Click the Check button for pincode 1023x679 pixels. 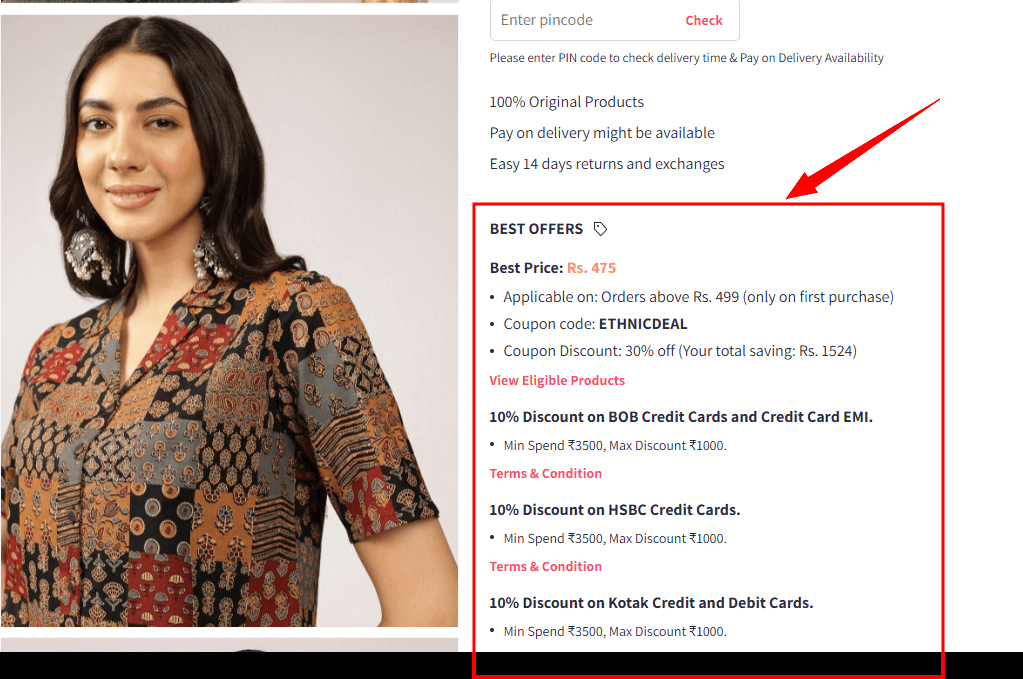point(703,20)
